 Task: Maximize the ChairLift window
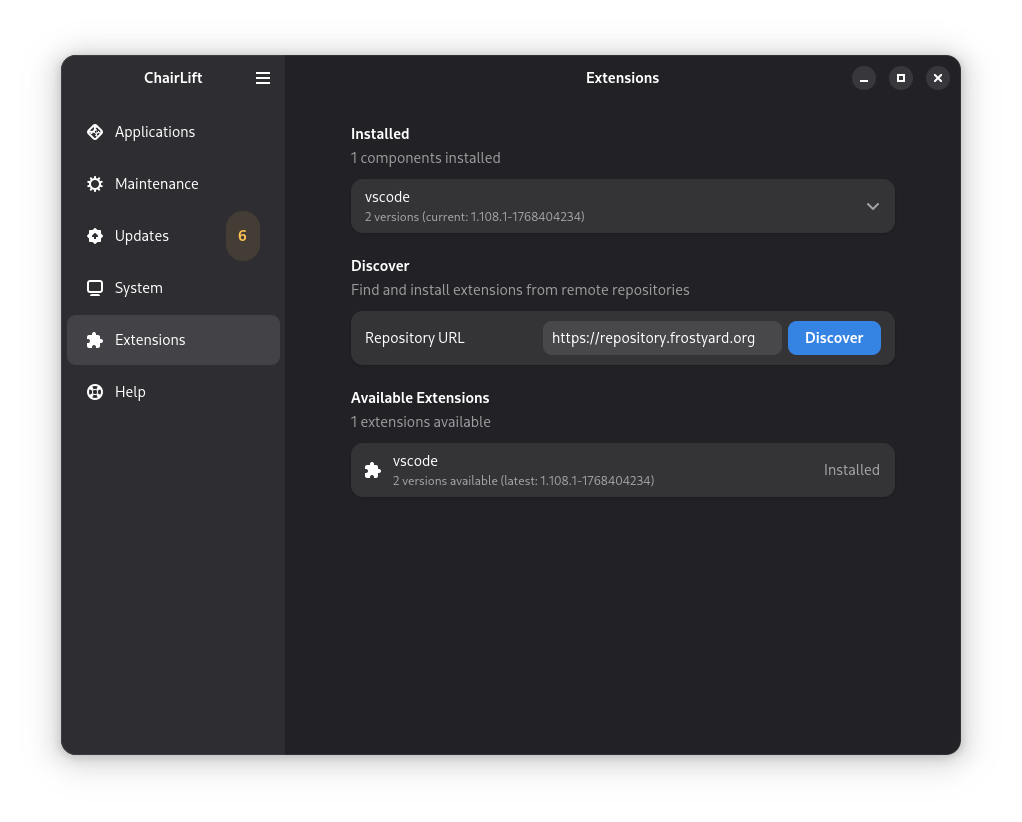tap(901, 78)
